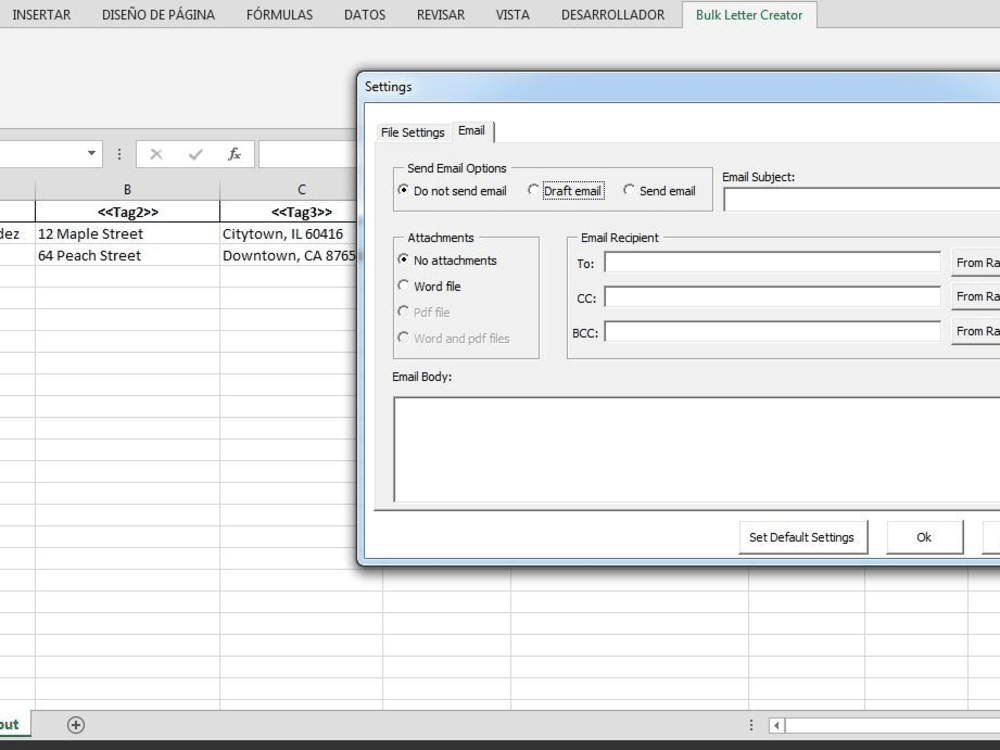The image size is (1000, 750).
Task: Add a new worksheet using the plus icon
Action: click(x=76, y=724)
